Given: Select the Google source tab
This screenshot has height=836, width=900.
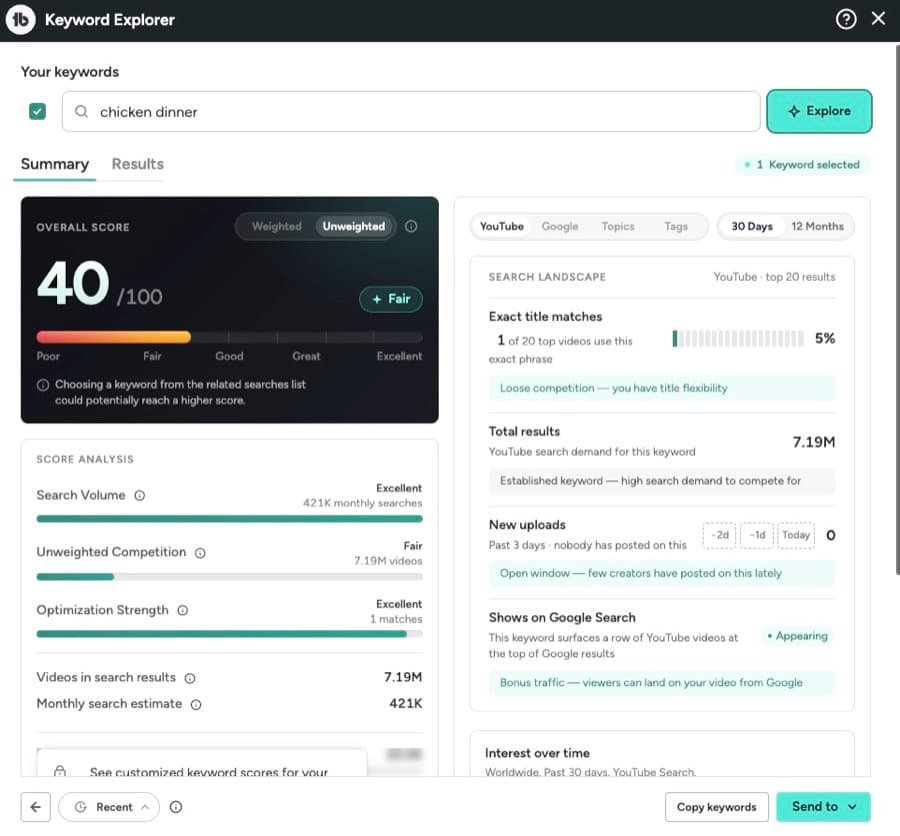Looking at the screenshot, I should pos(560,226).
